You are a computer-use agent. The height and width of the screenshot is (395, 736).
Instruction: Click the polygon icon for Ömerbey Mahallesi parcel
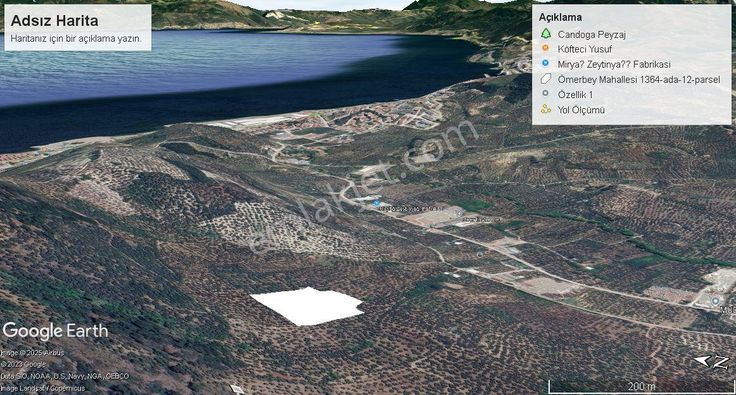[545, 79]
